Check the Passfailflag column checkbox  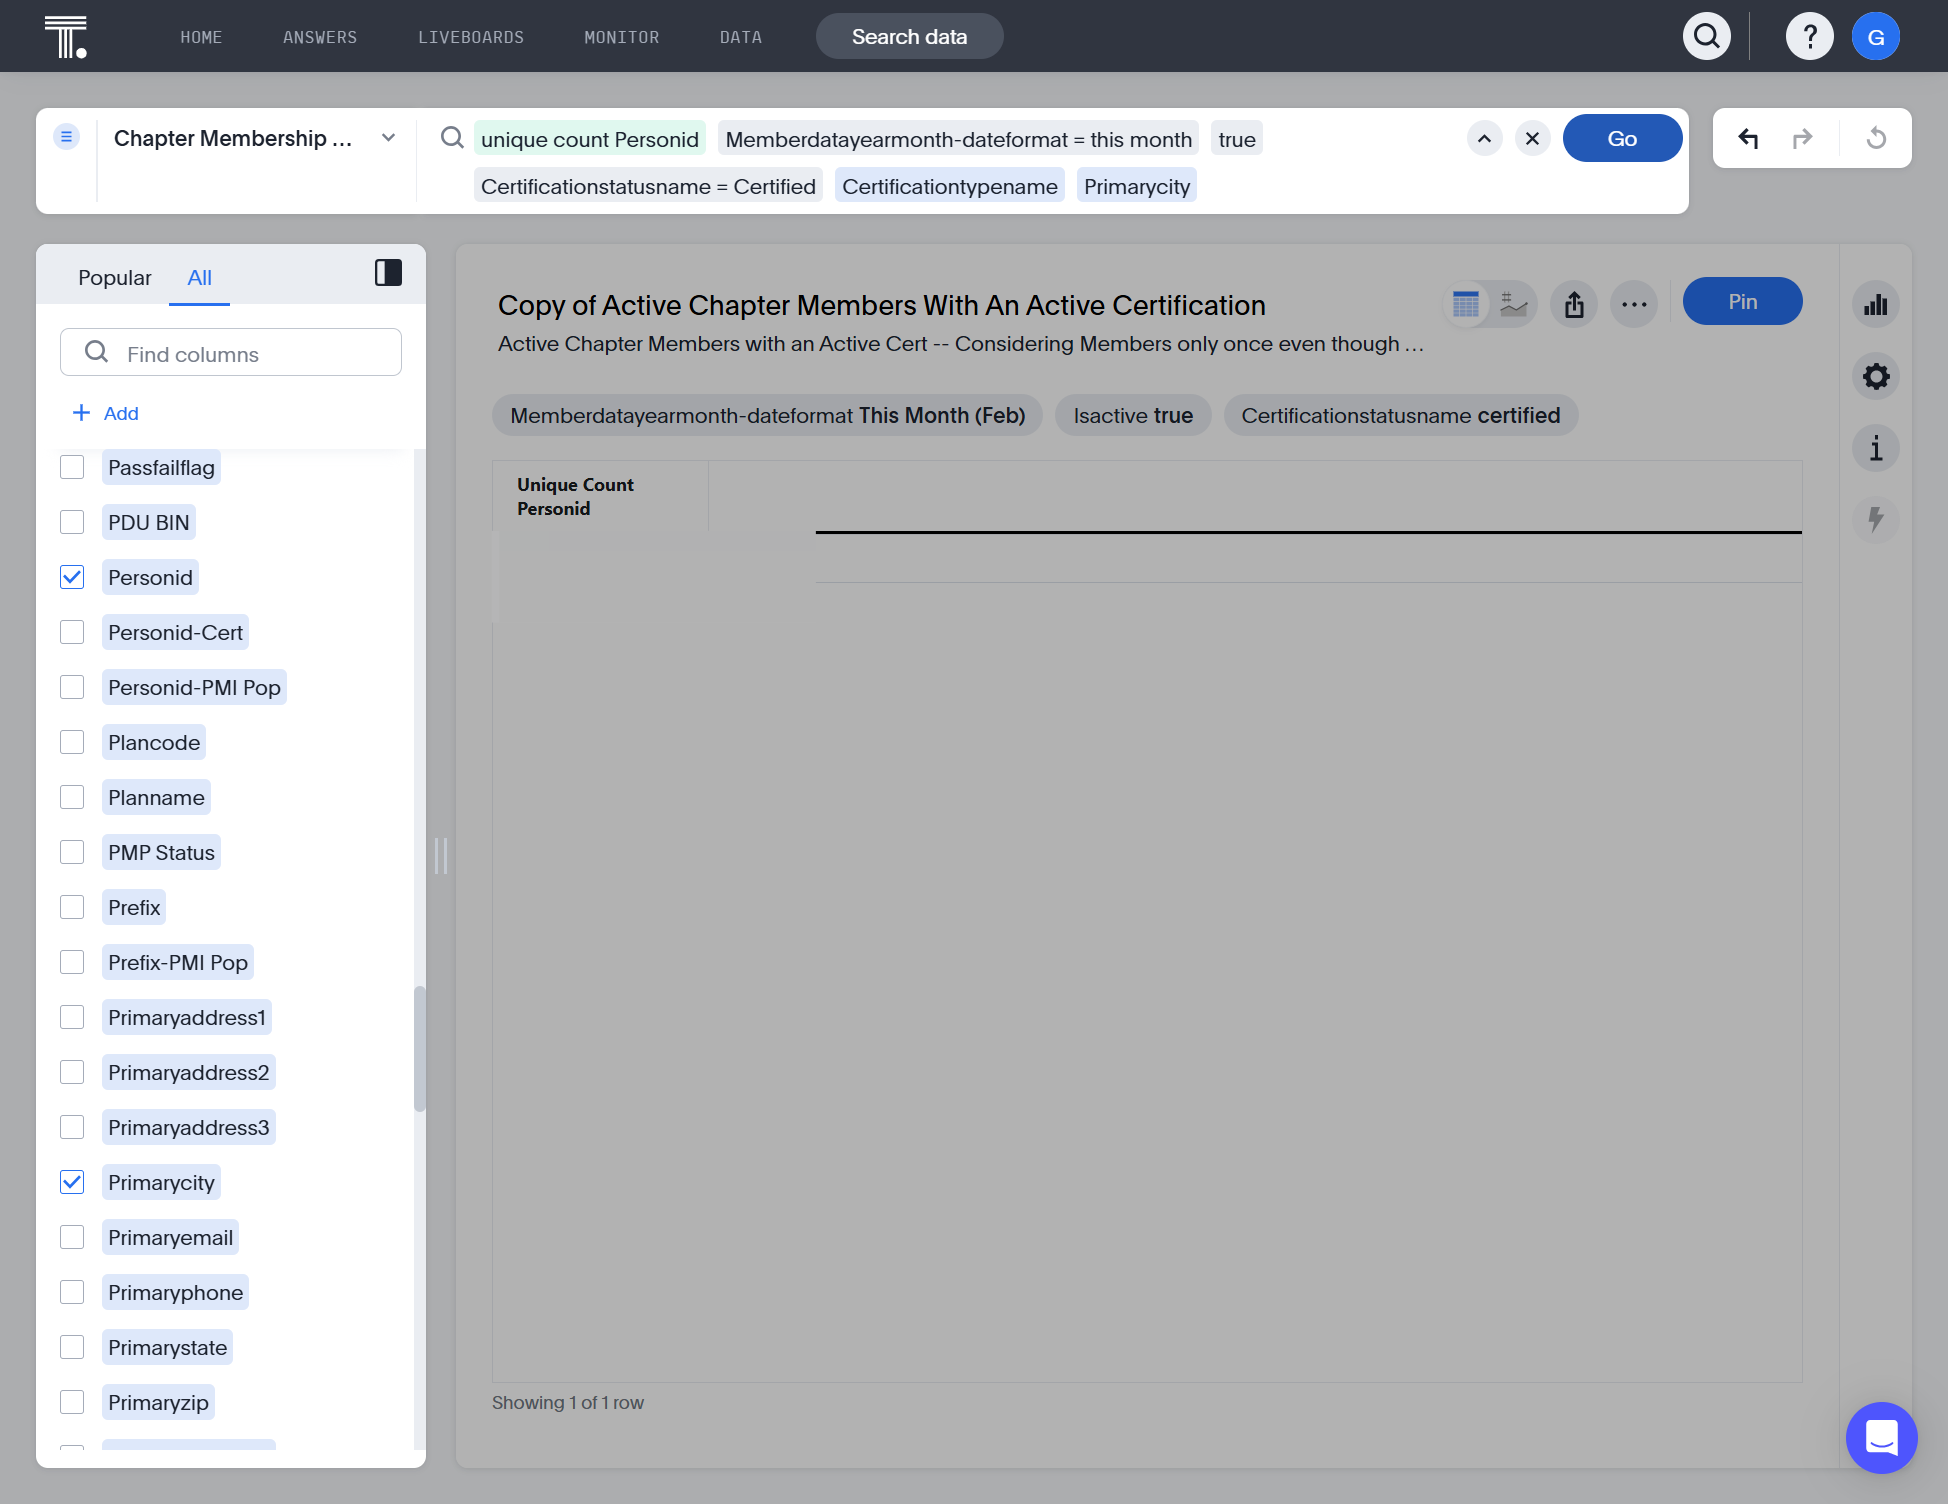(72, 467)
